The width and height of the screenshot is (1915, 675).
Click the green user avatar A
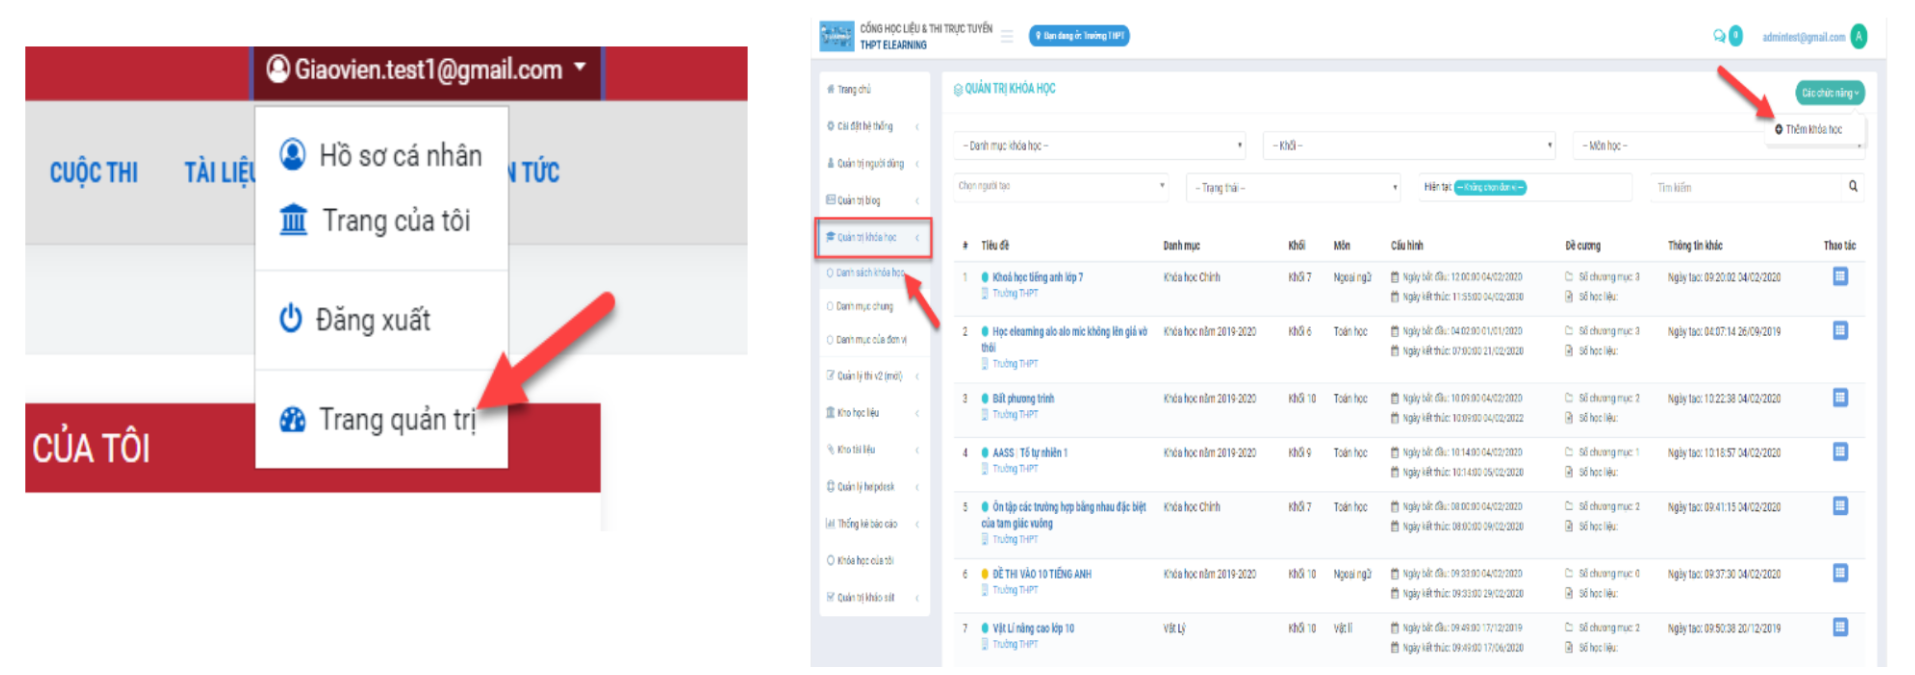click(1858, 37)
